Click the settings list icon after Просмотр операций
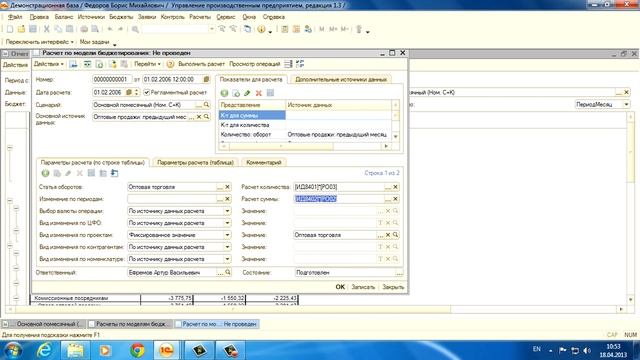 [x=288, y=64]
